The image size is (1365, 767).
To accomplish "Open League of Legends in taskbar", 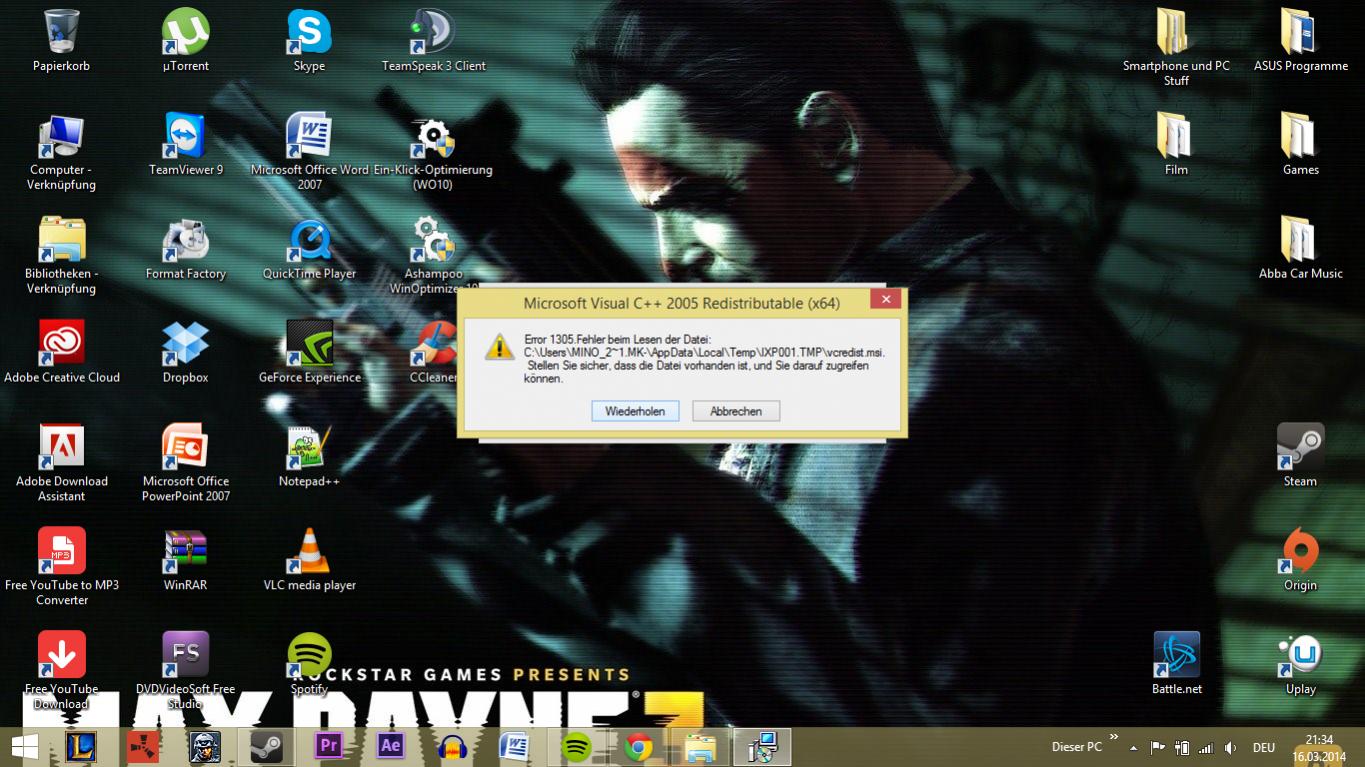I will (x=81, y=747).
